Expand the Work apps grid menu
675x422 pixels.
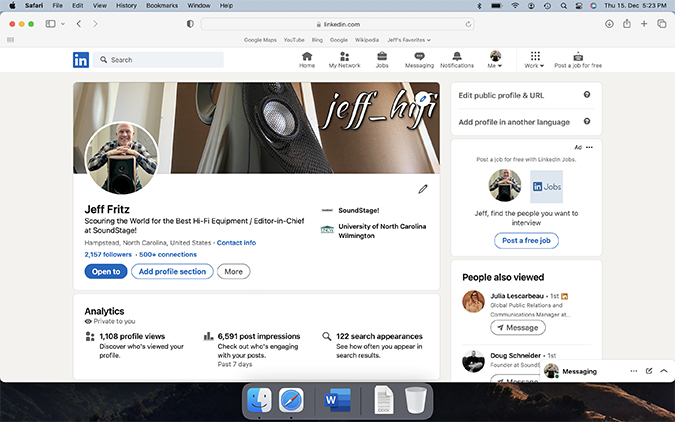coord(535,60)
